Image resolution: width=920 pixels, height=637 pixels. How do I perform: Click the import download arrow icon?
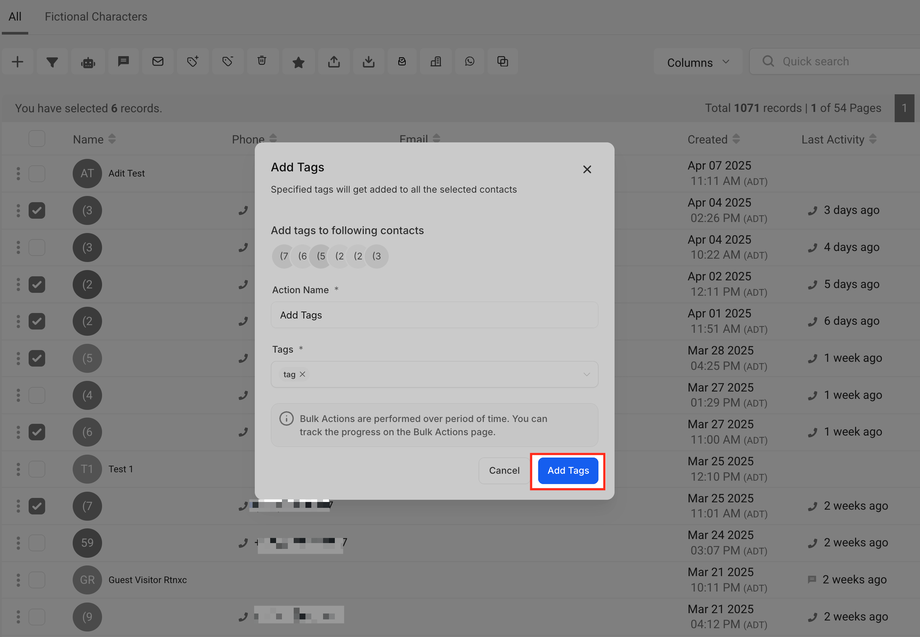[x=368, y=62]
